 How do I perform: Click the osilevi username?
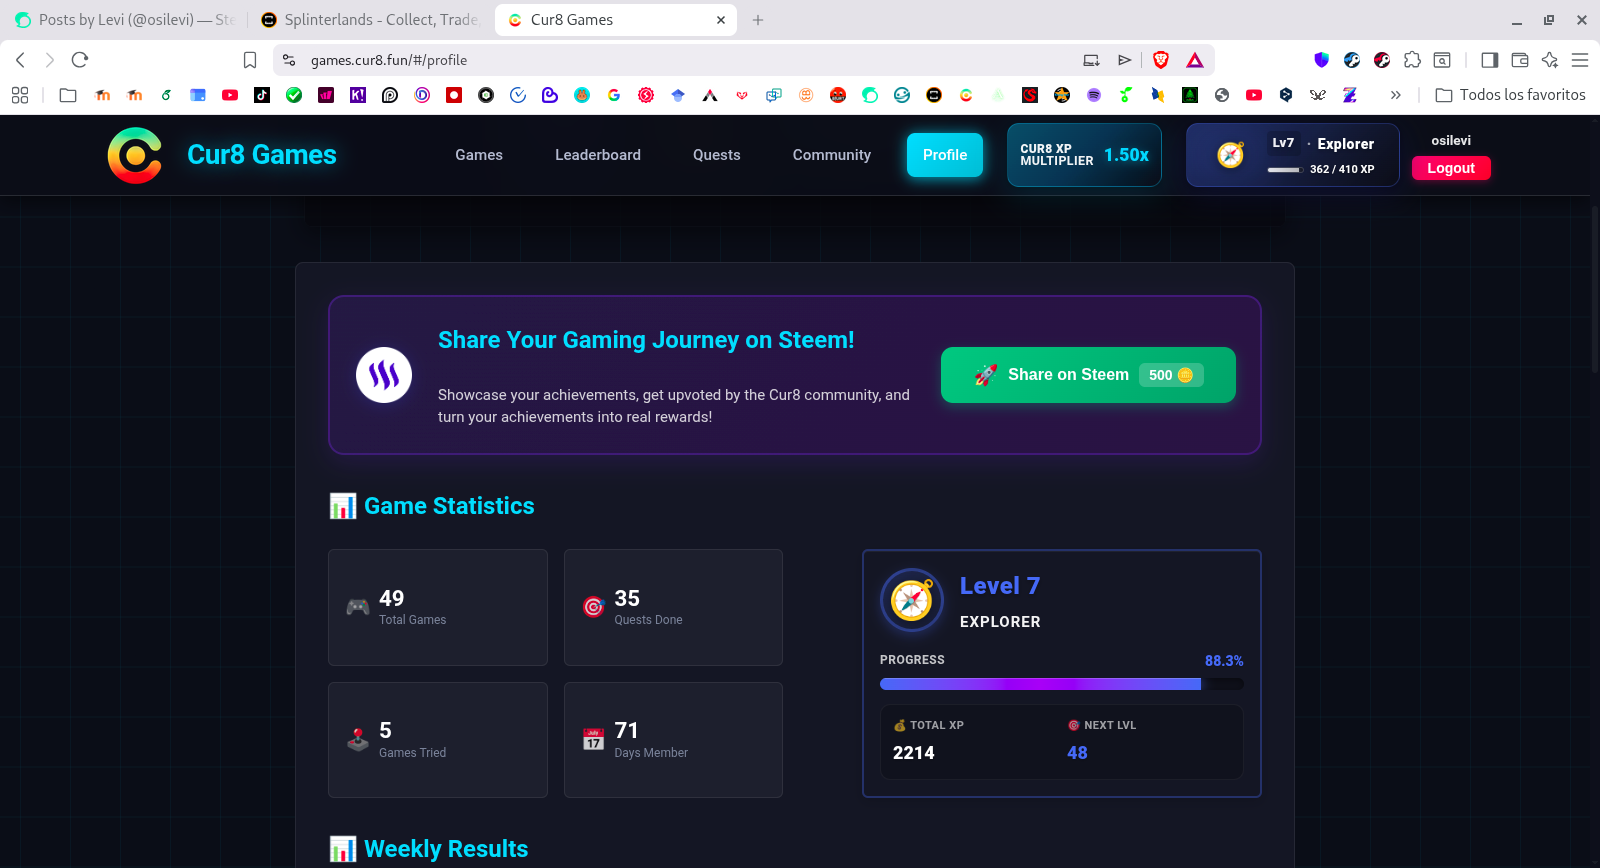1451,141
